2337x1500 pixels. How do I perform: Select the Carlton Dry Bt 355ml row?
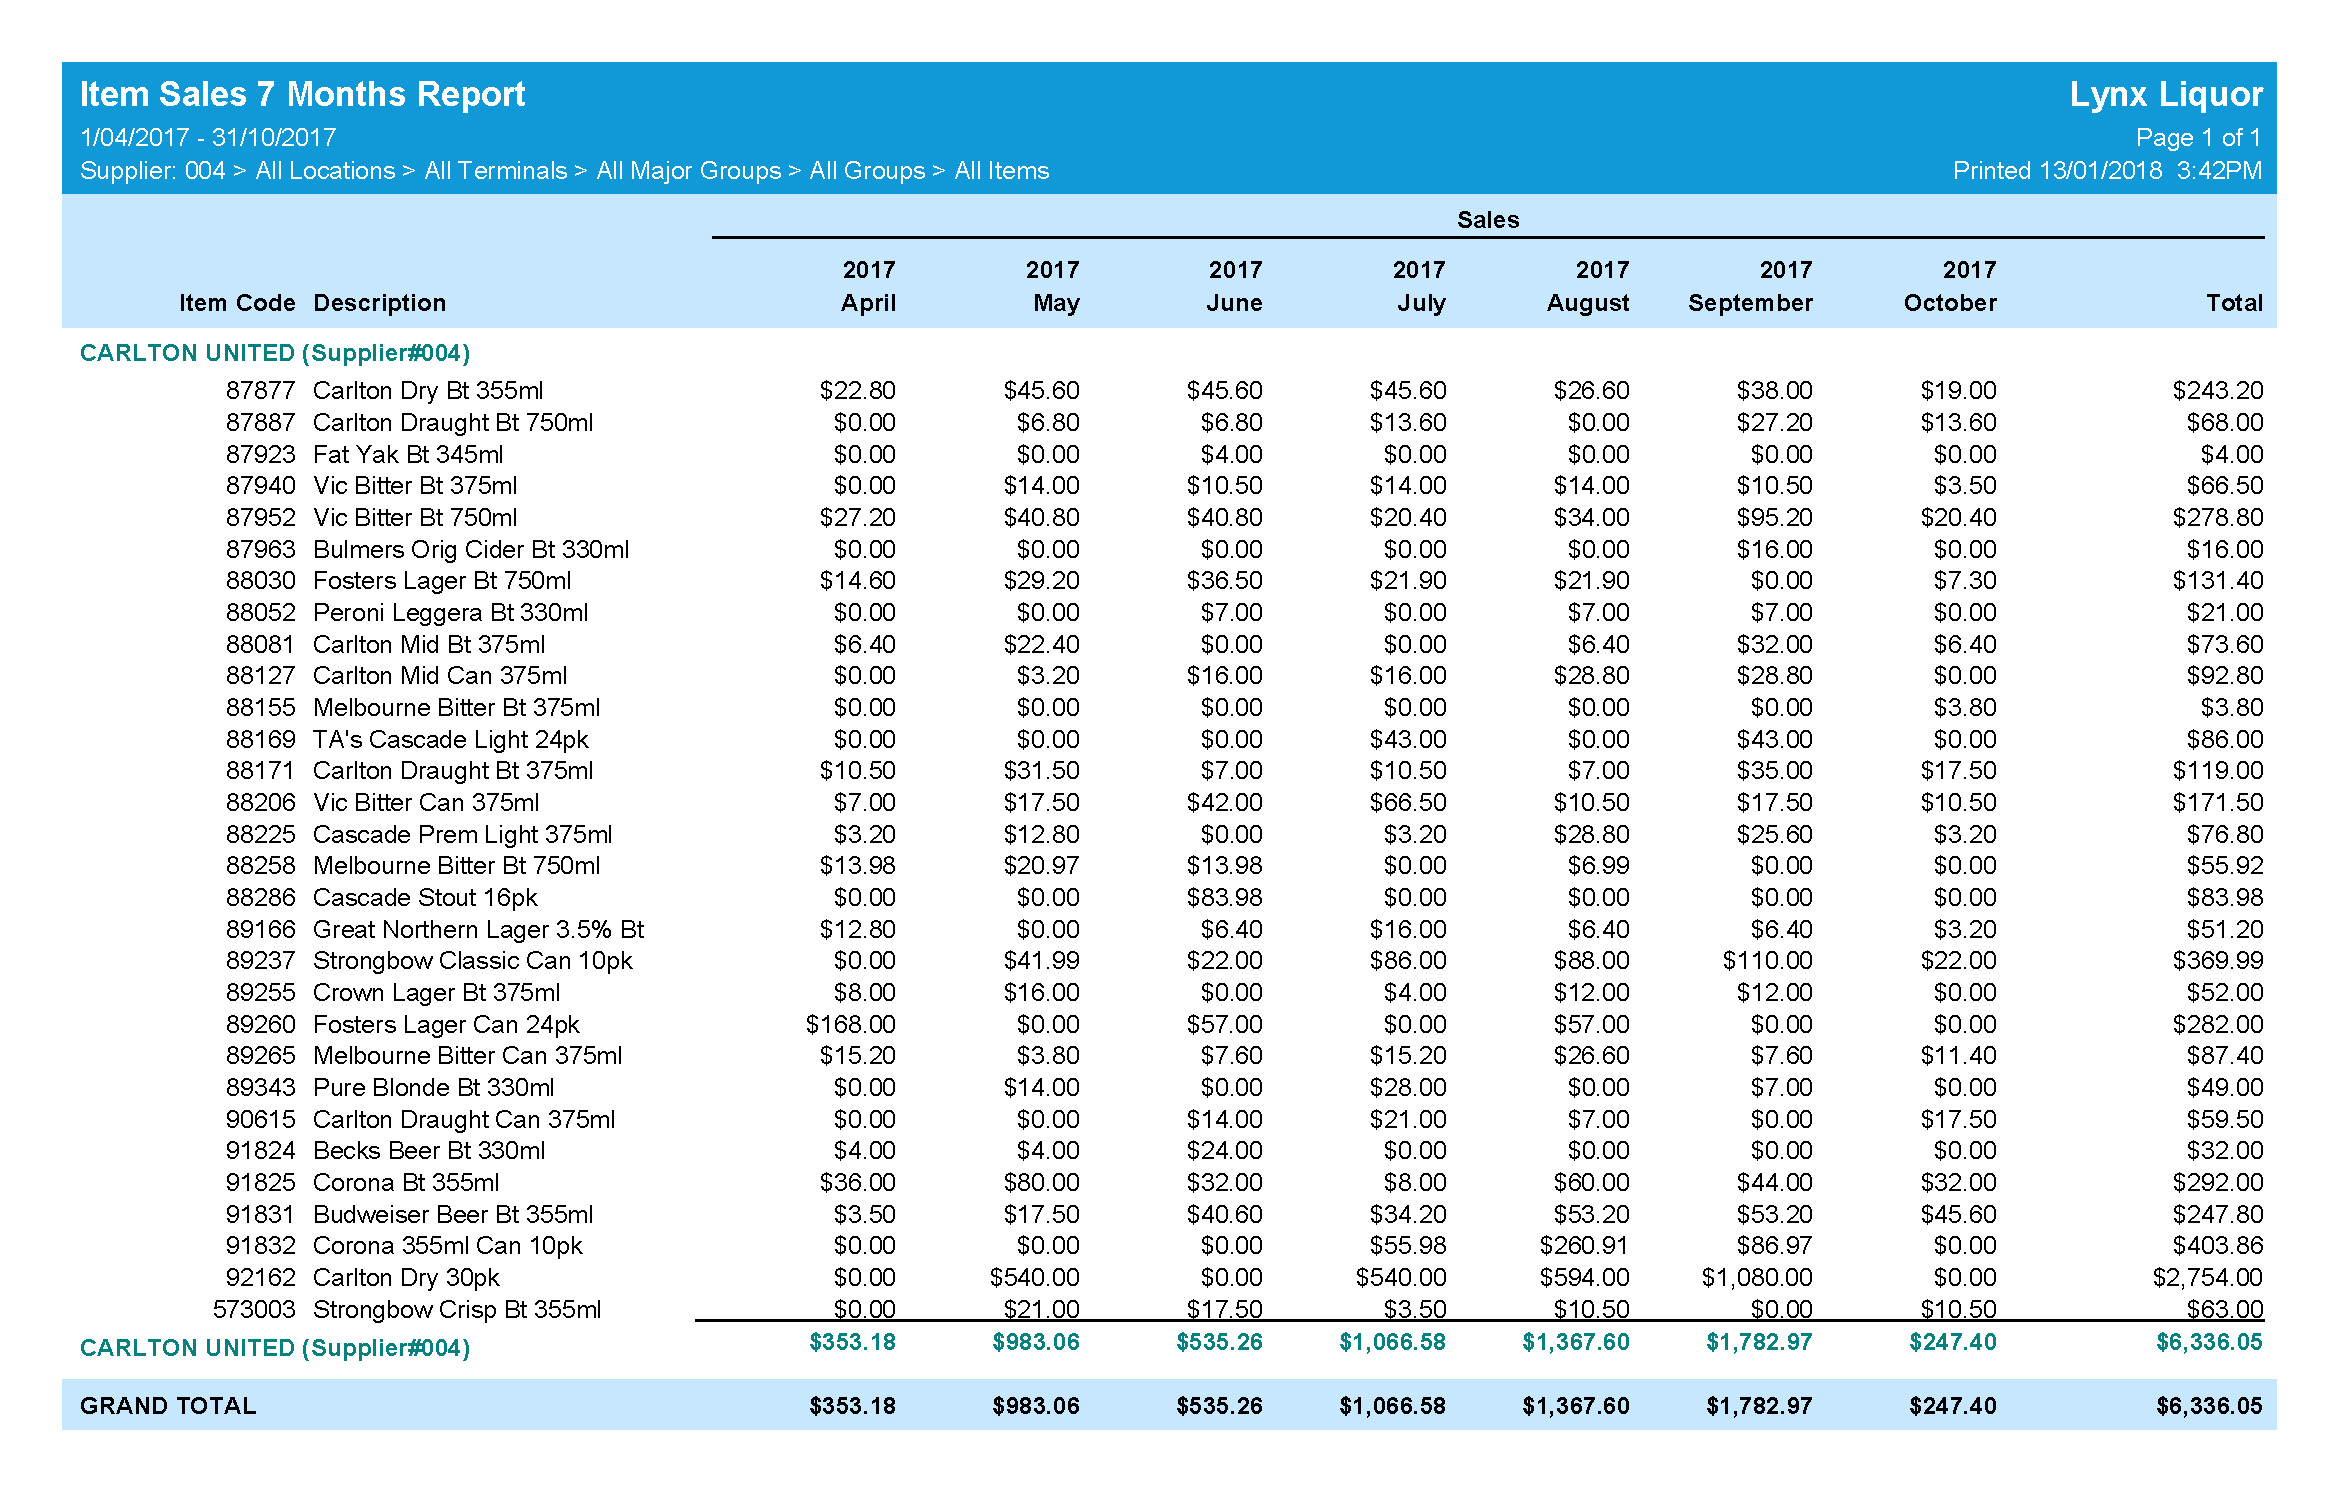(x=428, y=390)
